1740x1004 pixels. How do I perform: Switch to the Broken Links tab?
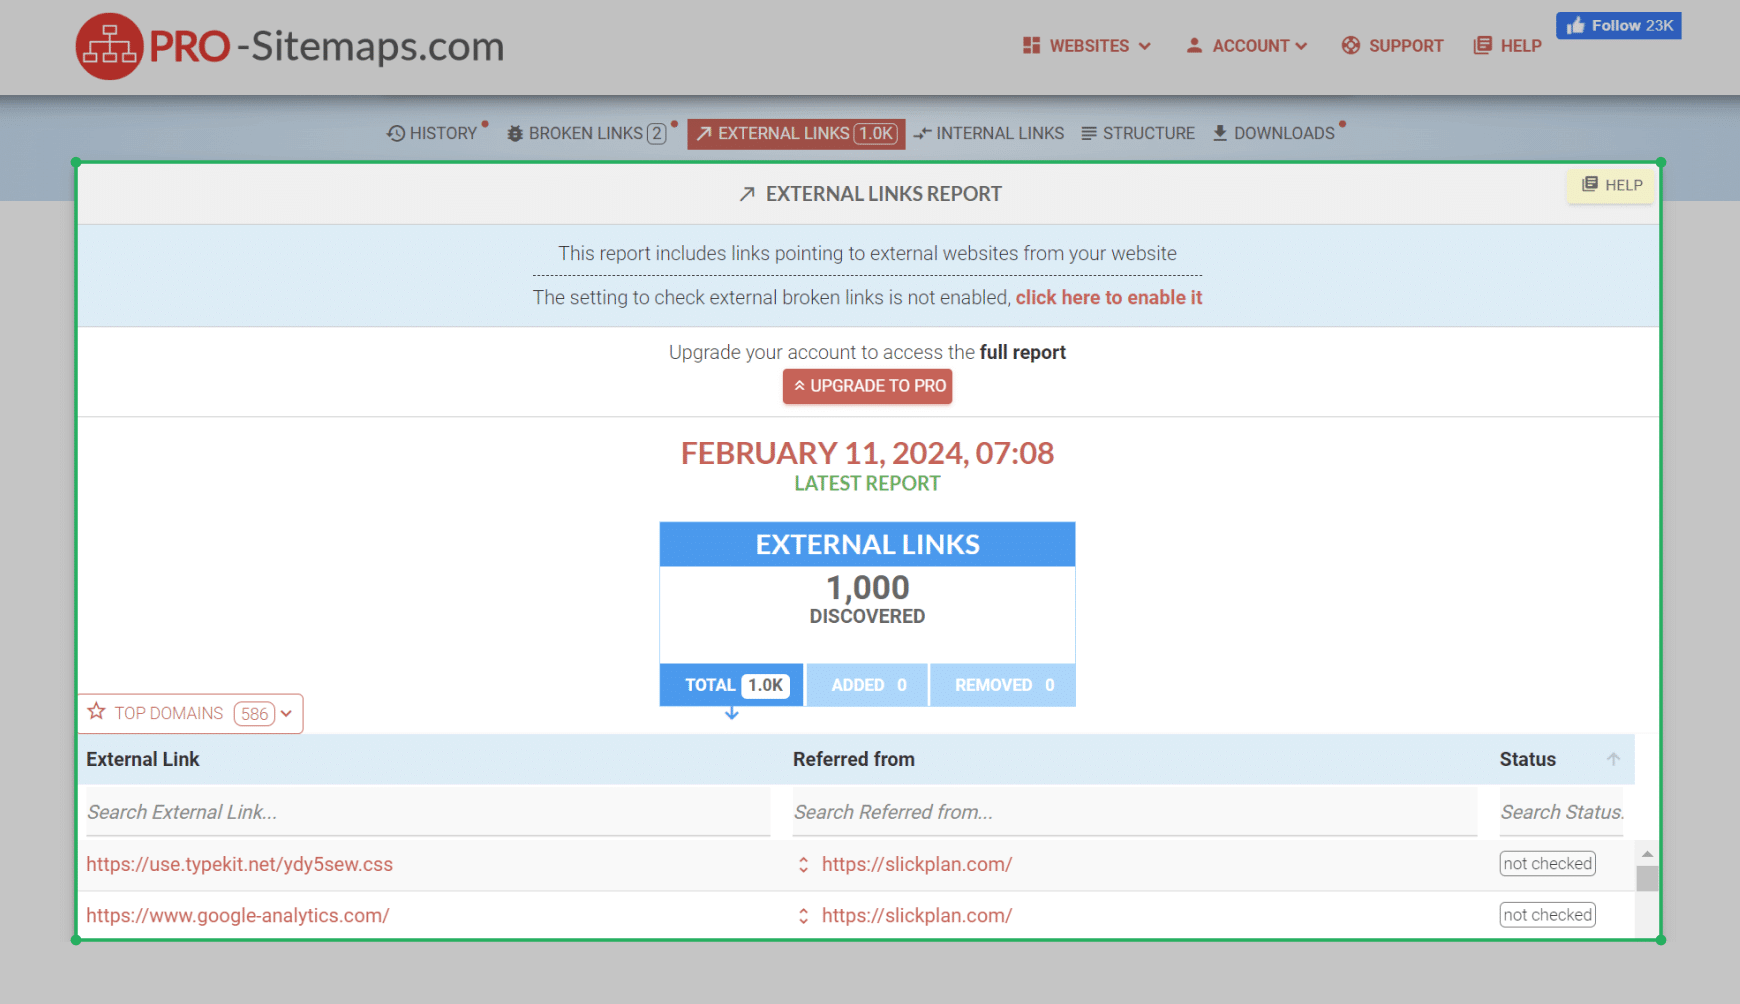pyautogui.click(x=586, y=134)
